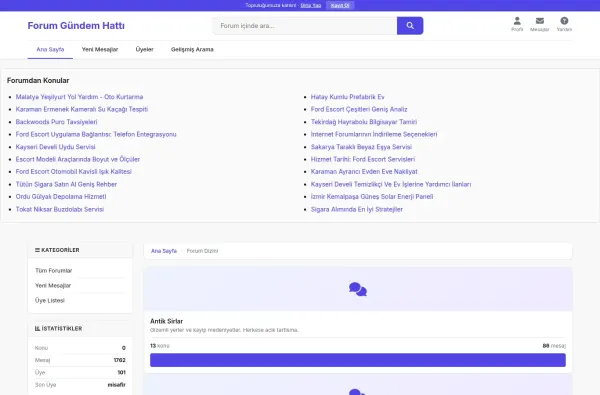Image resolution: width=600 pixels, height=395 pixels.
Task: Open Gelişmiş Arama tab
Action: pyautogui.click(x=192, y=49)
